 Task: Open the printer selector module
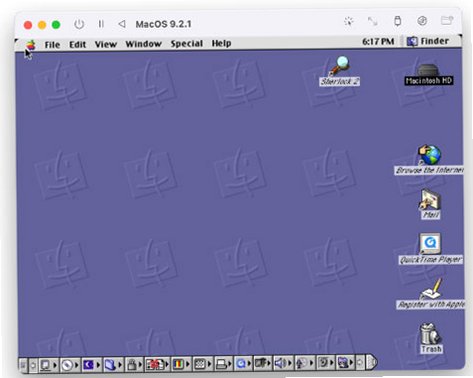point(224,363)
